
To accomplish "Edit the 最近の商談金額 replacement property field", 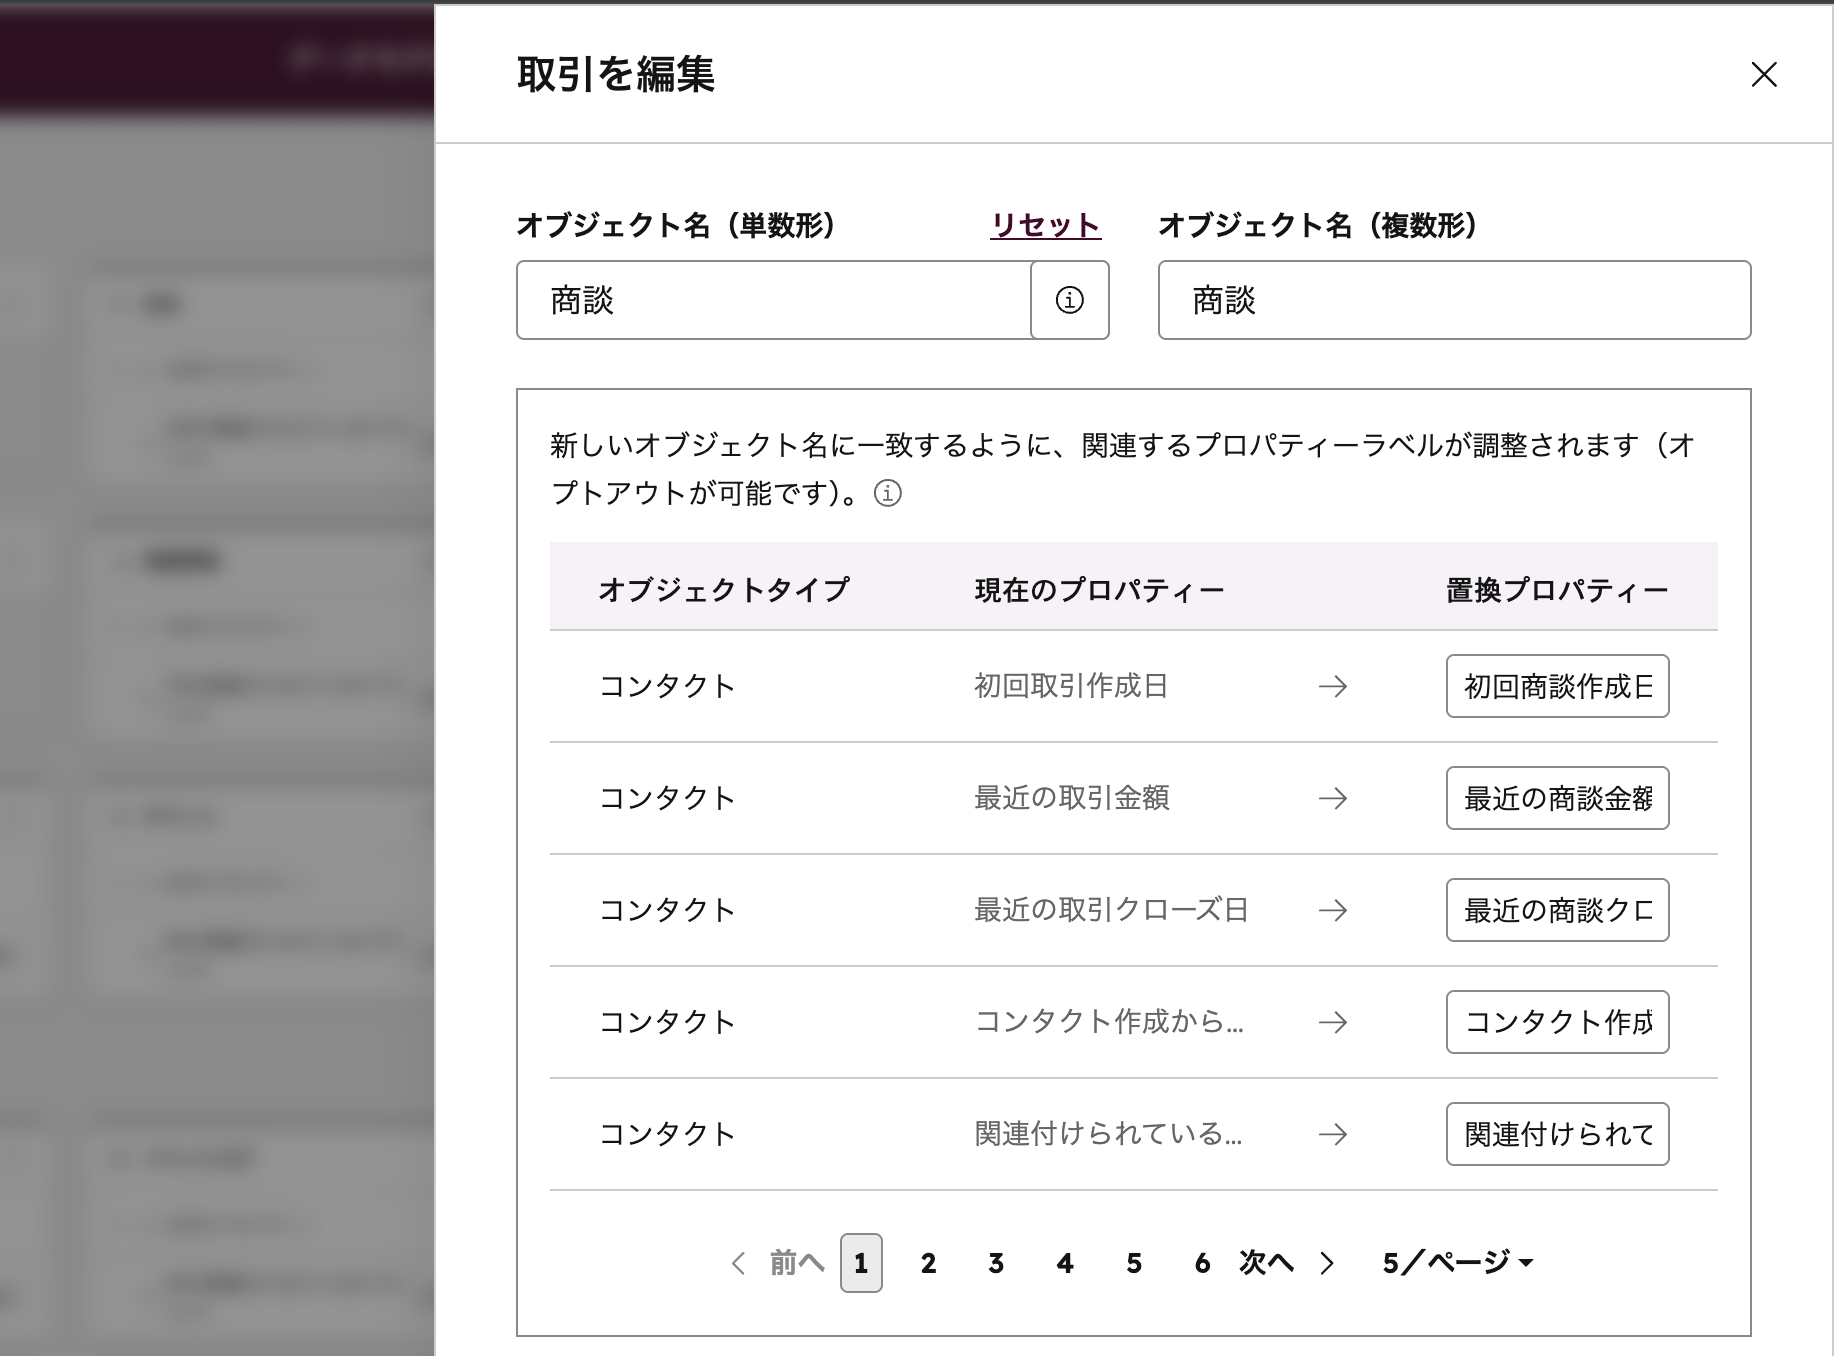I will (x=1556, y=798).
